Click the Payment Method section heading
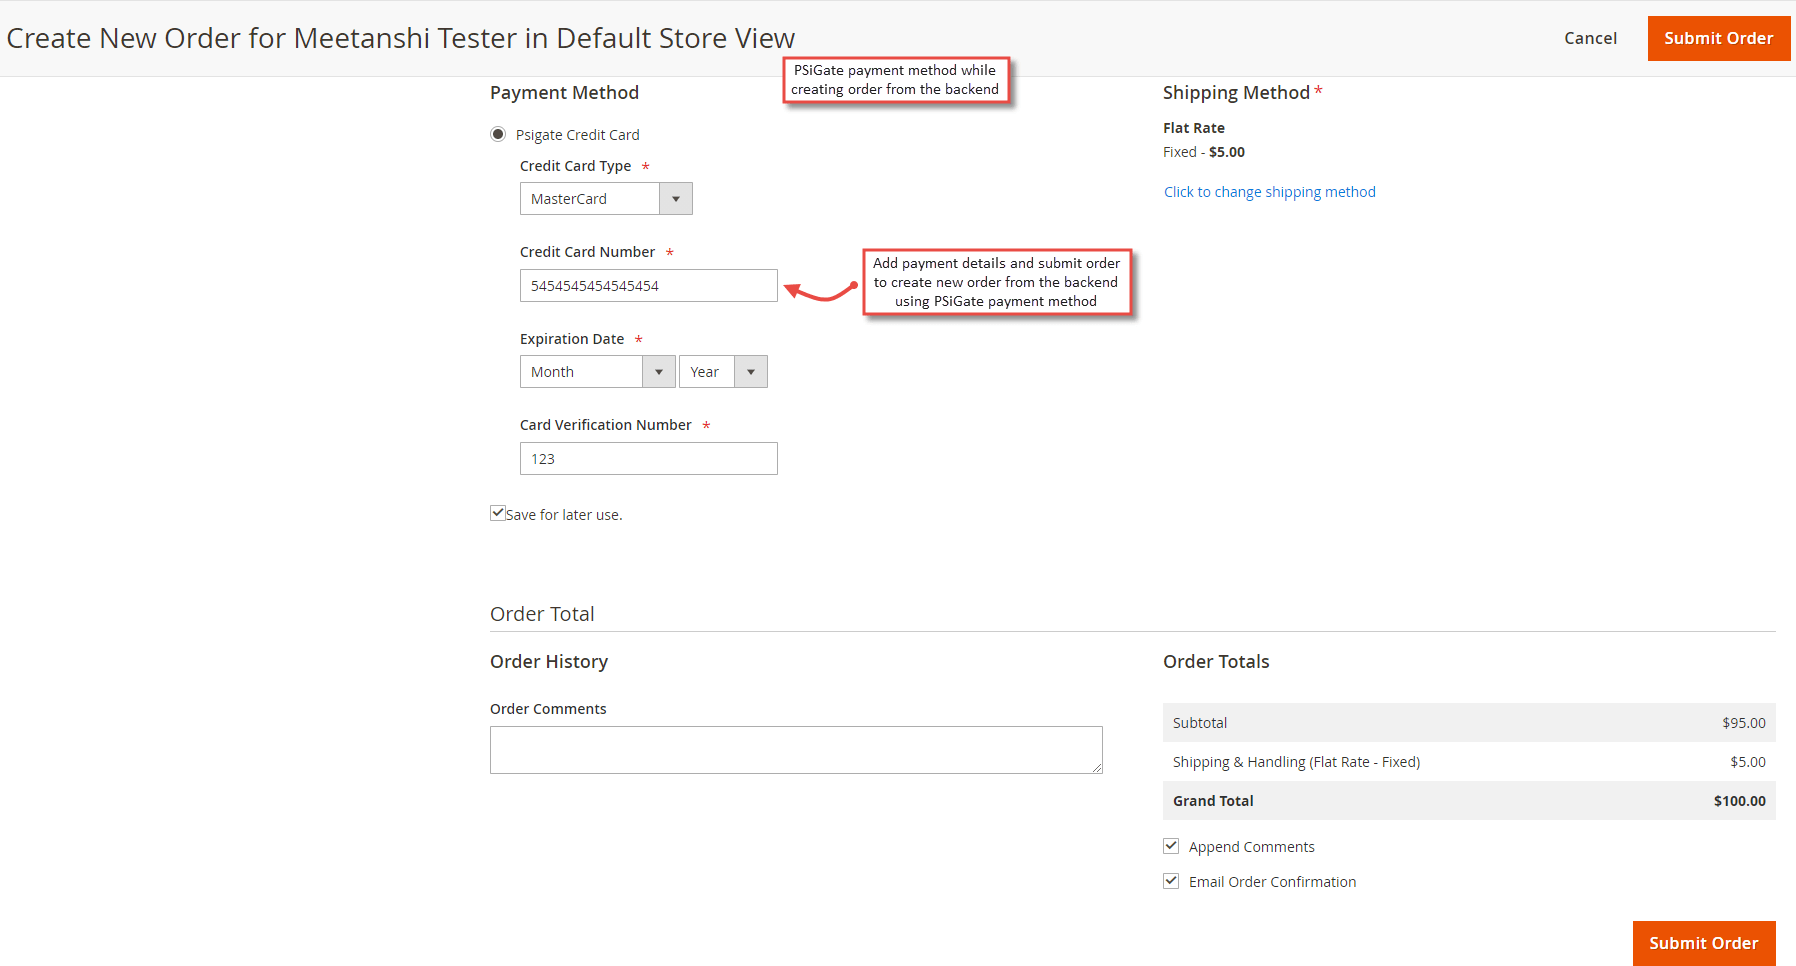This screenshot has height=966, width=1796. click(x=564, y=92)
